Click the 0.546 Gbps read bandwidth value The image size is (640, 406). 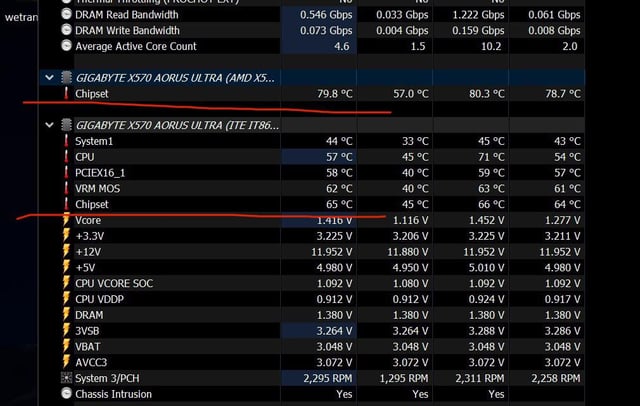(326, 15)
